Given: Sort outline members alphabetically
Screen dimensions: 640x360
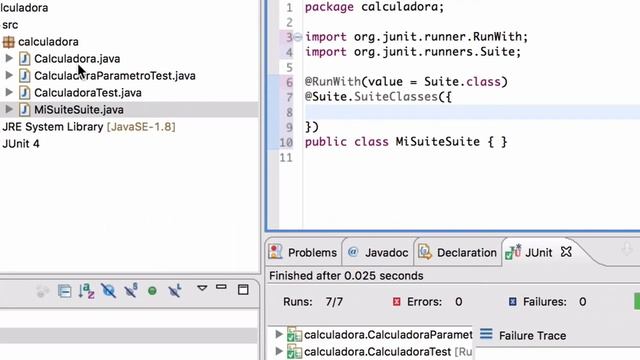Looking at the screenshot, I should click(x=87, y=291).
